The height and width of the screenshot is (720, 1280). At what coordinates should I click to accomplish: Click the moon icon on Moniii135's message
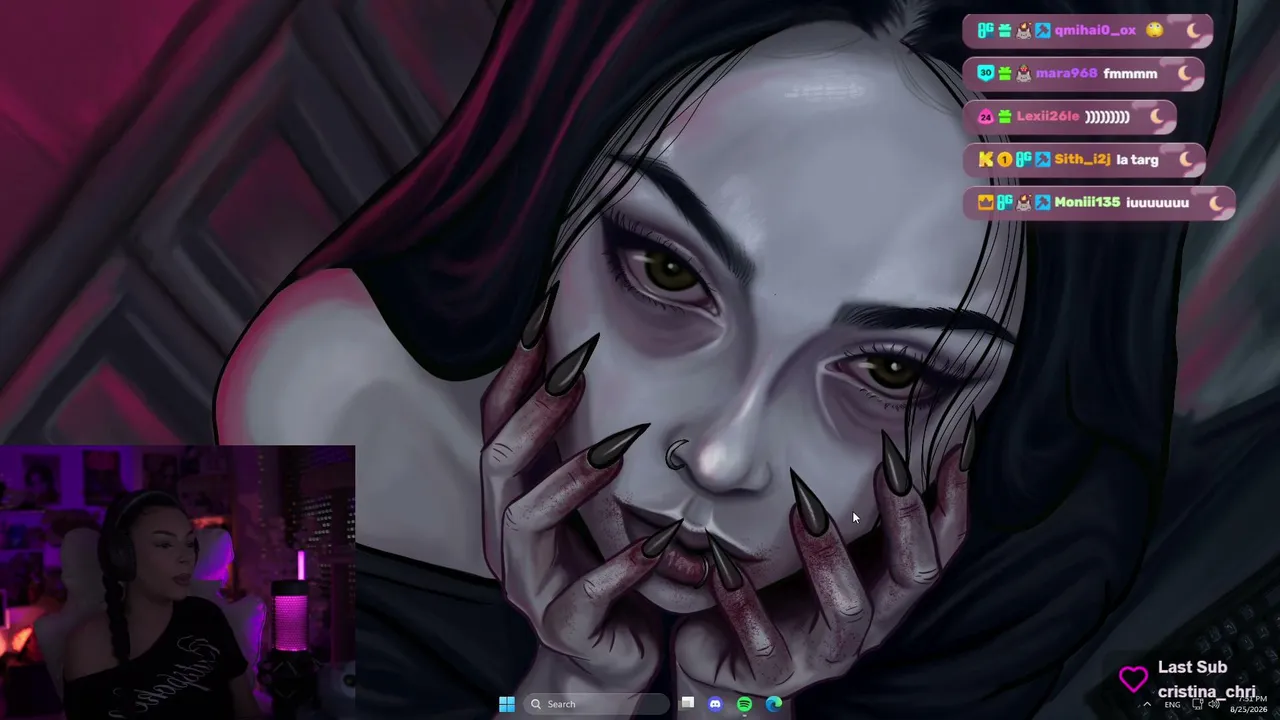tap(1216, 202)
